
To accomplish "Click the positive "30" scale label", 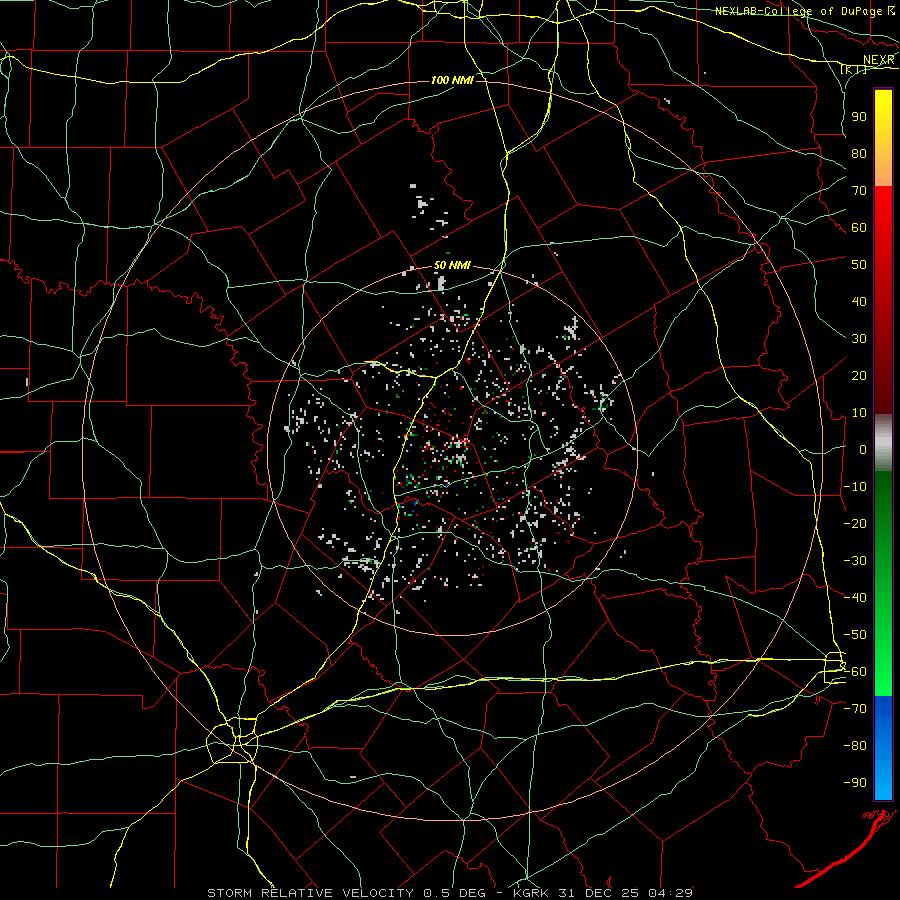I will pos(859,339).
